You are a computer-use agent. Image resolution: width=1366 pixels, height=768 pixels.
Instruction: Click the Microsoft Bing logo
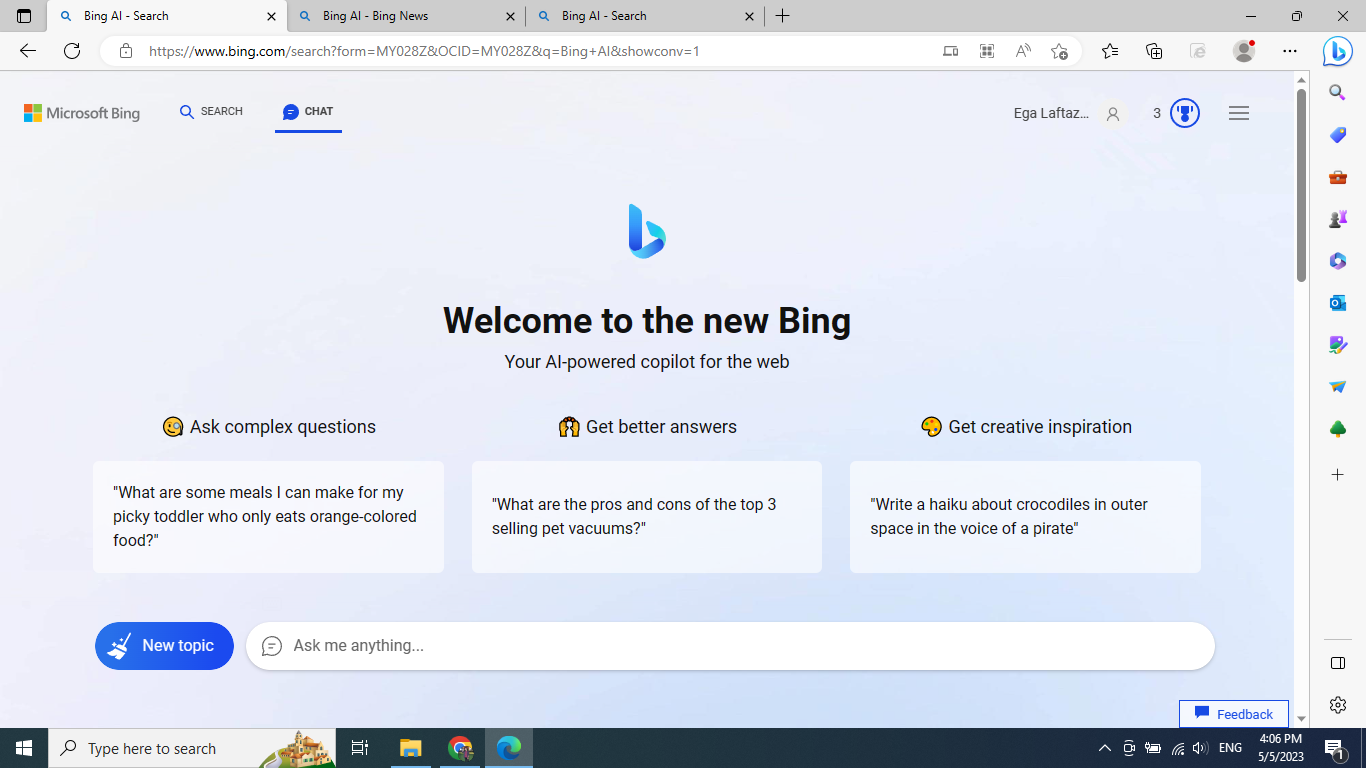[x=82, y=113]
